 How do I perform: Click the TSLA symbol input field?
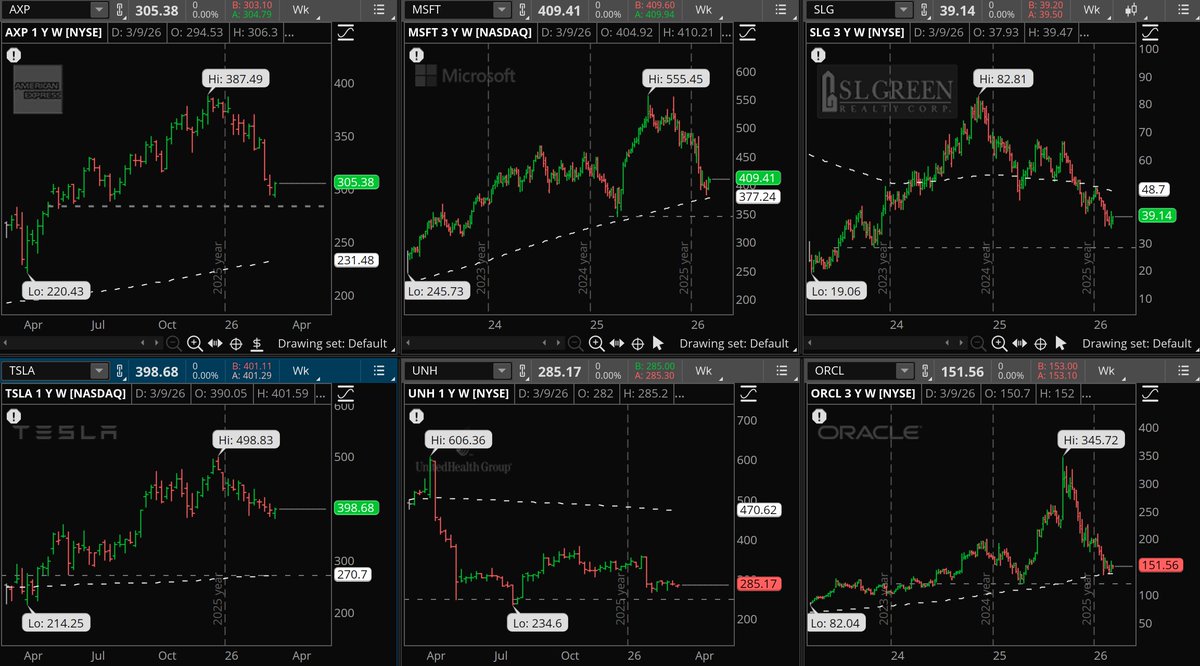click(x=46, y=371)
